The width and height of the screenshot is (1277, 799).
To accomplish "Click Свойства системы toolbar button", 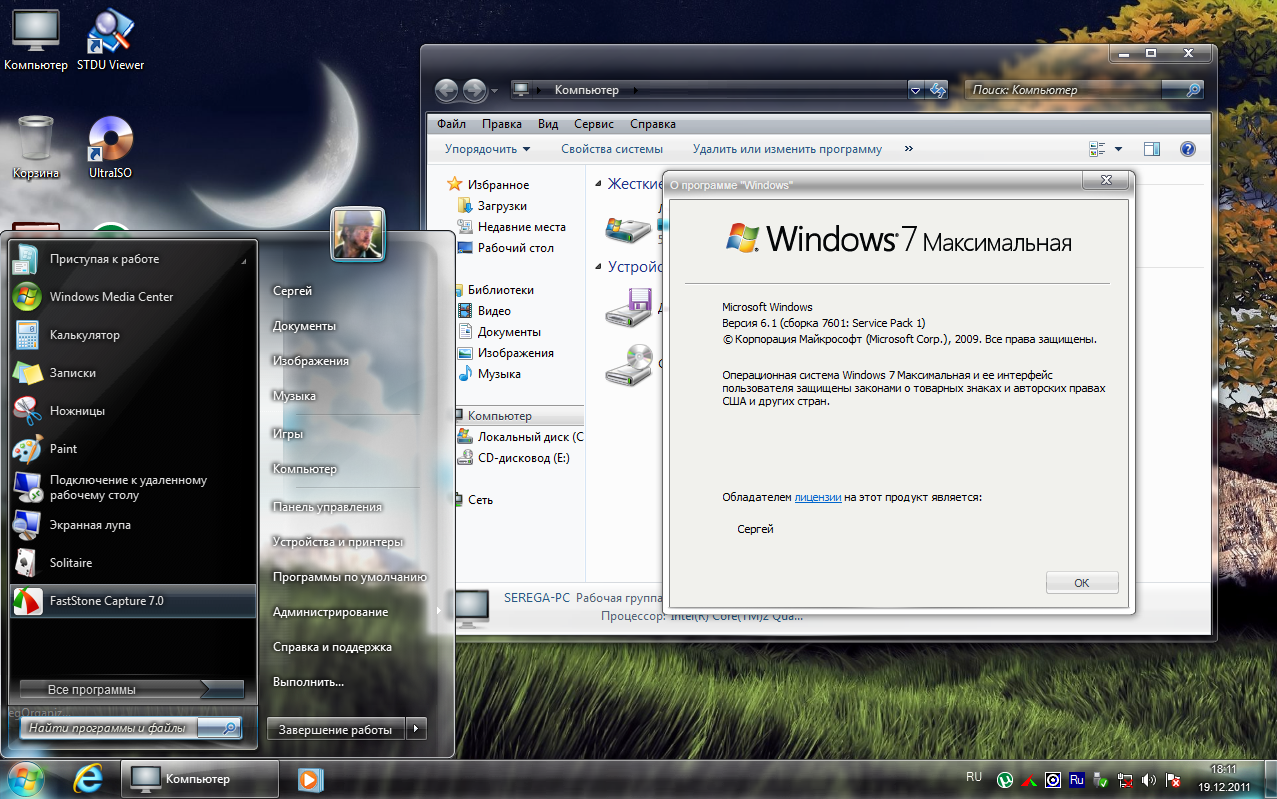I will [612, 149].
